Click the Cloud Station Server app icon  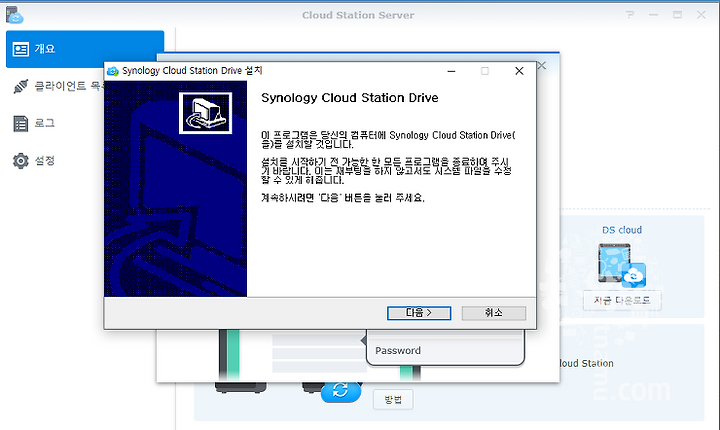click(15, 15)
